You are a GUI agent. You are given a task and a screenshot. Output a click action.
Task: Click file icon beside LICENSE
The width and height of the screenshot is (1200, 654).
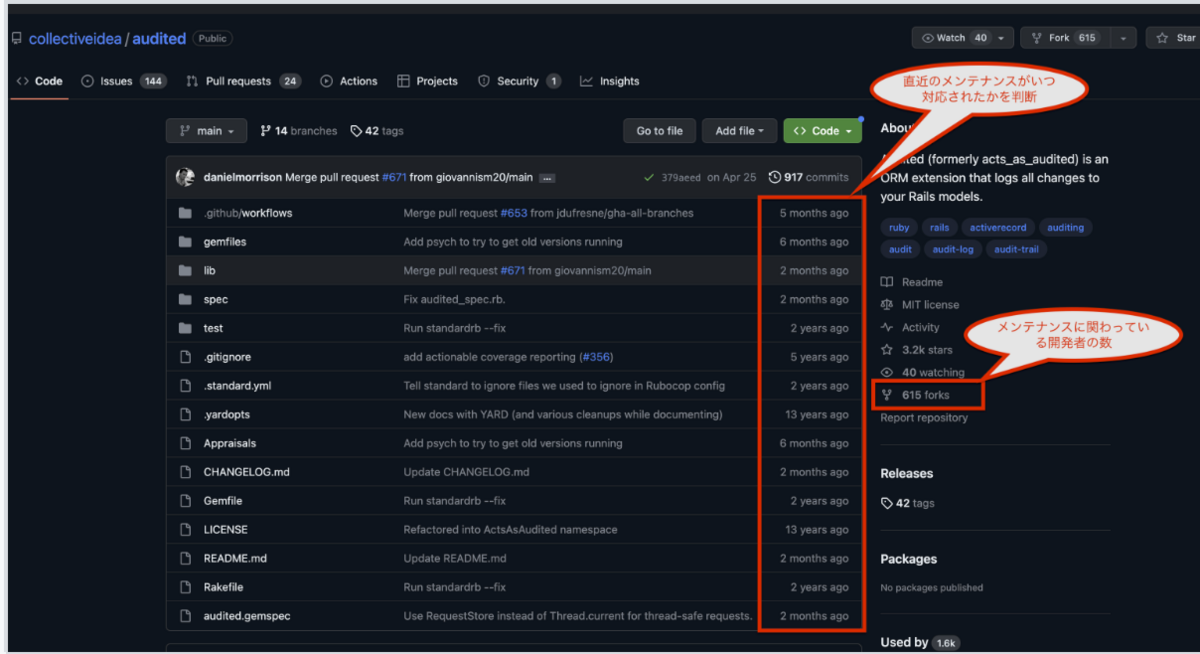(184, 530)
